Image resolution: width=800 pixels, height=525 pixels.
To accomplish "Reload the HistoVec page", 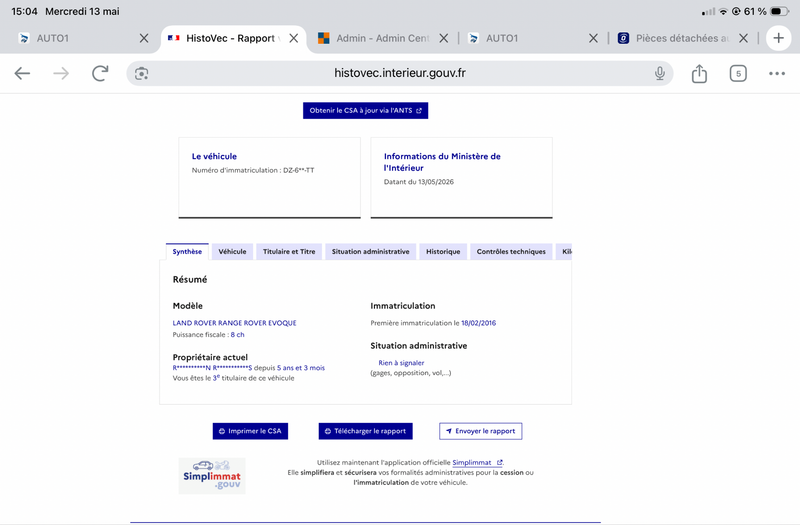I will [100, 73].
